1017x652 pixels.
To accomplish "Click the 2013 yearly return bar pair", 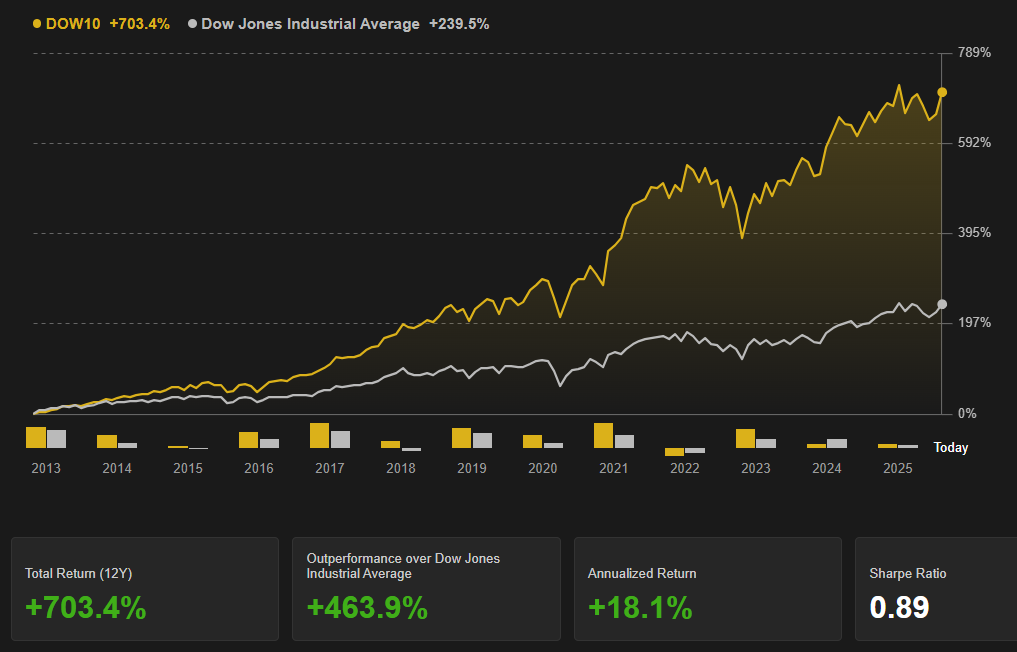I will pos(46,438).
